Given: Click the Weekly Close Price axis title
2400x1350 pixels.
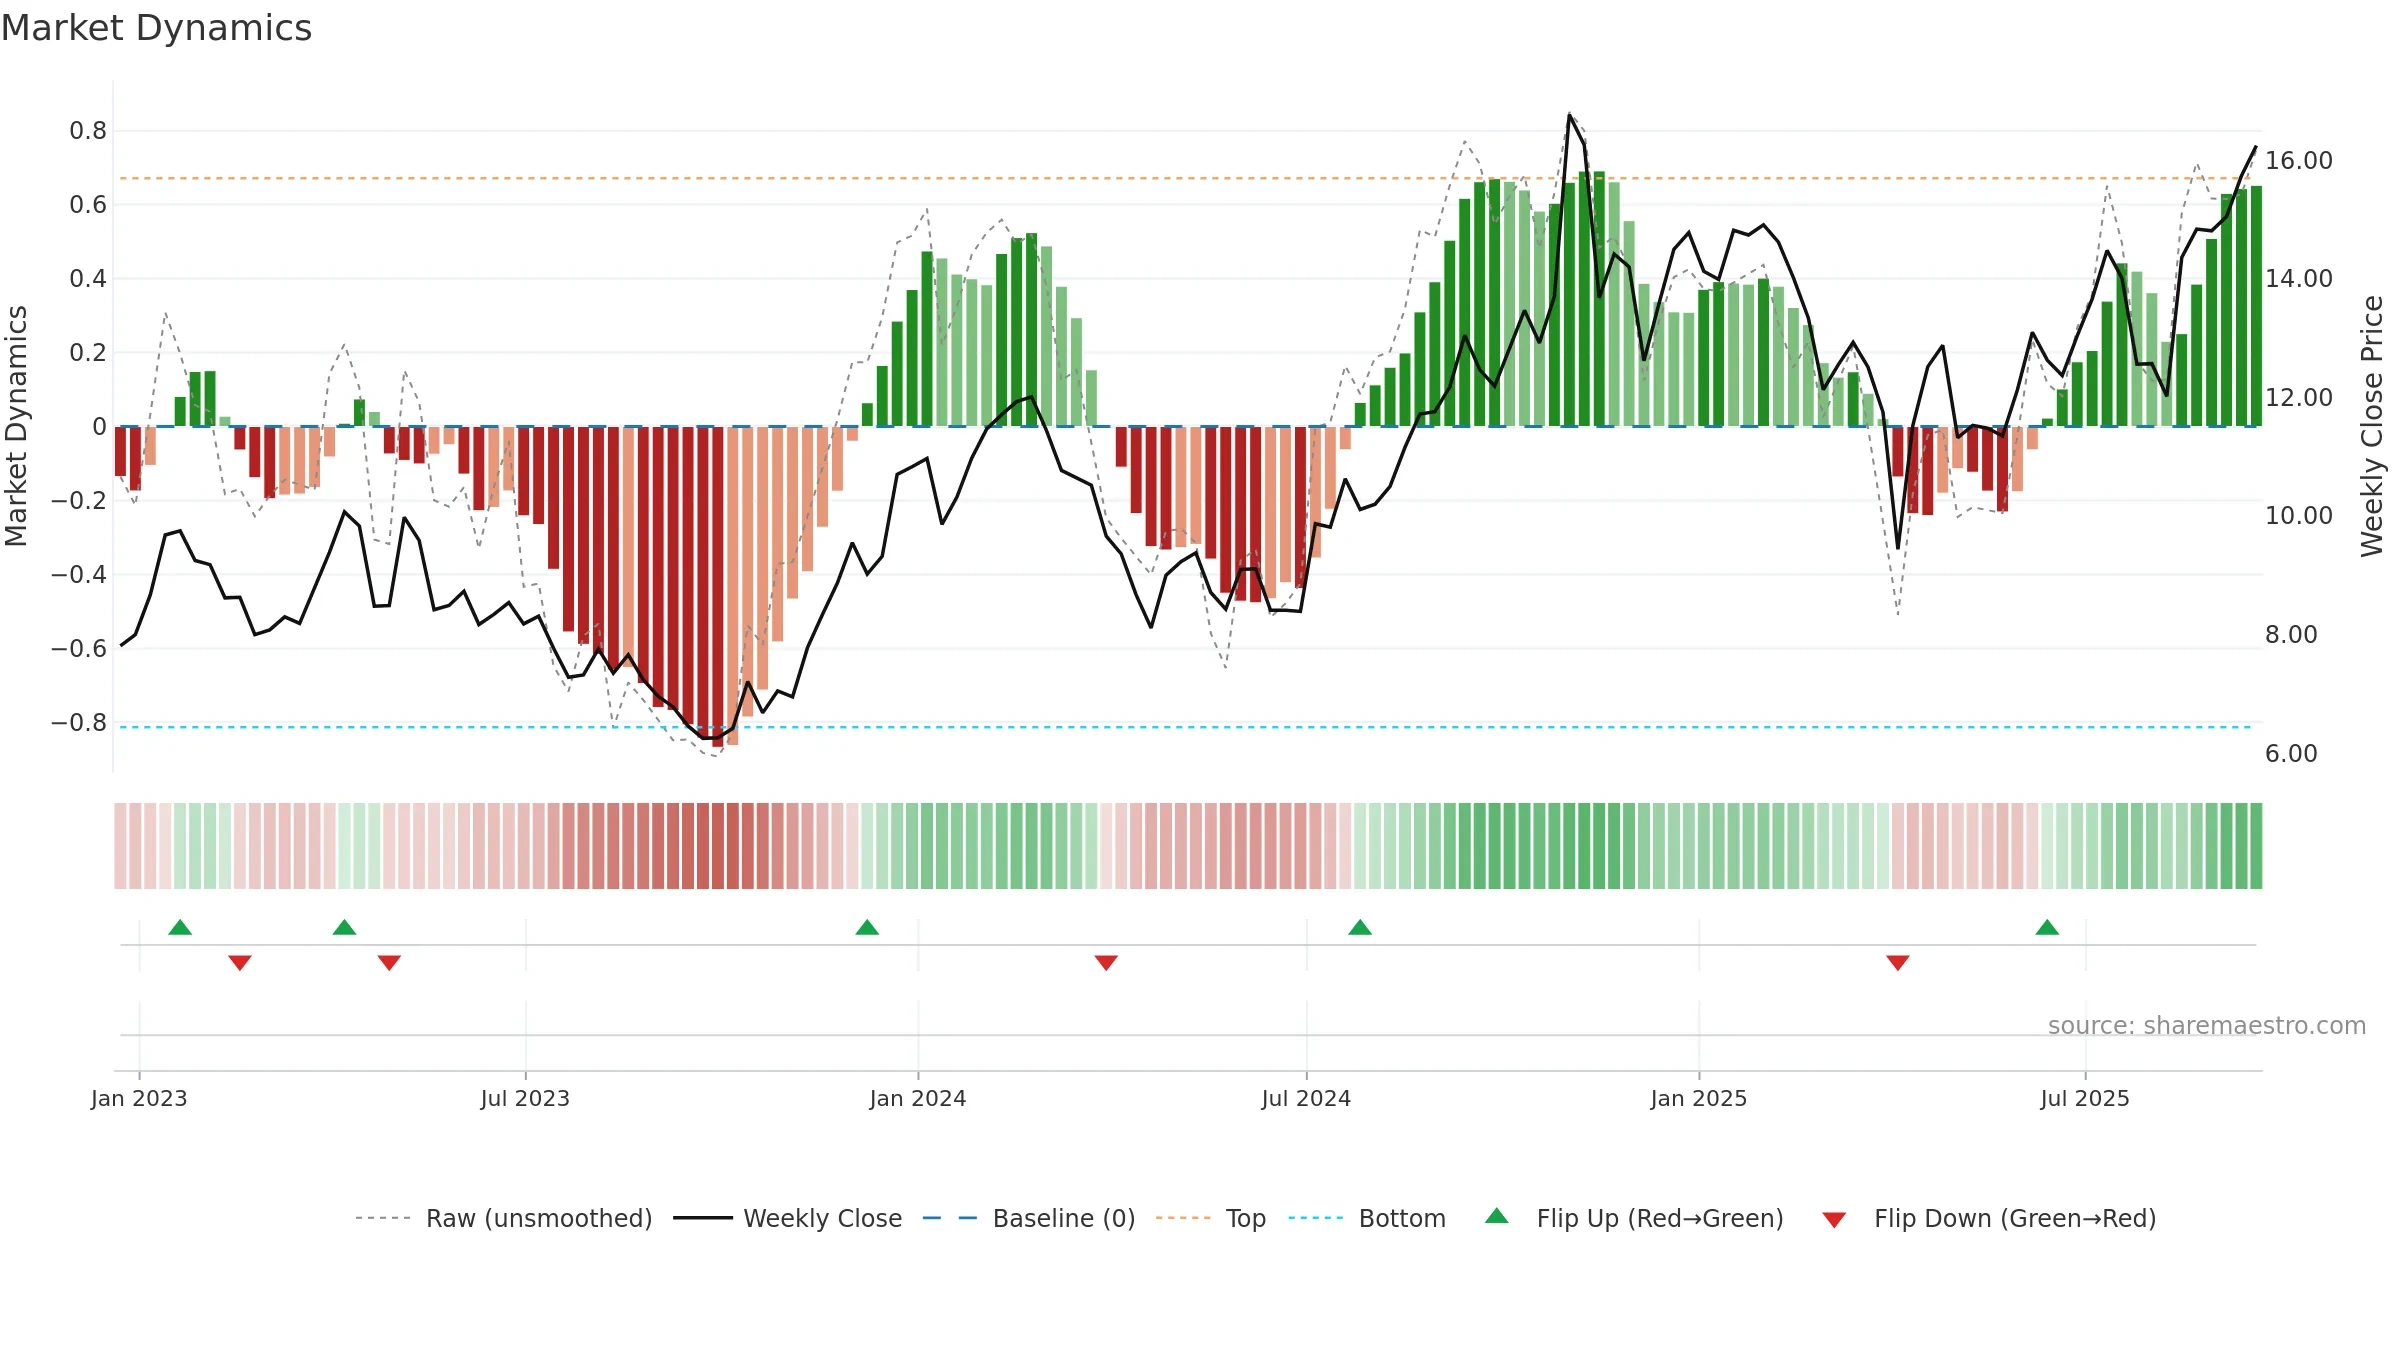Looking at the screenshot, I should click(x=2372, y=426).
